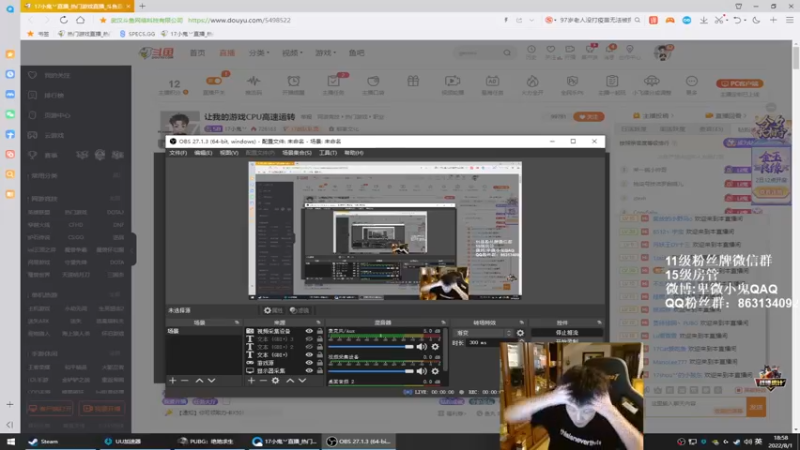Pop out the 场景 dock panel
Image resolution: width=800 pixels, height=450 pixels.
[x=237, y=322]
